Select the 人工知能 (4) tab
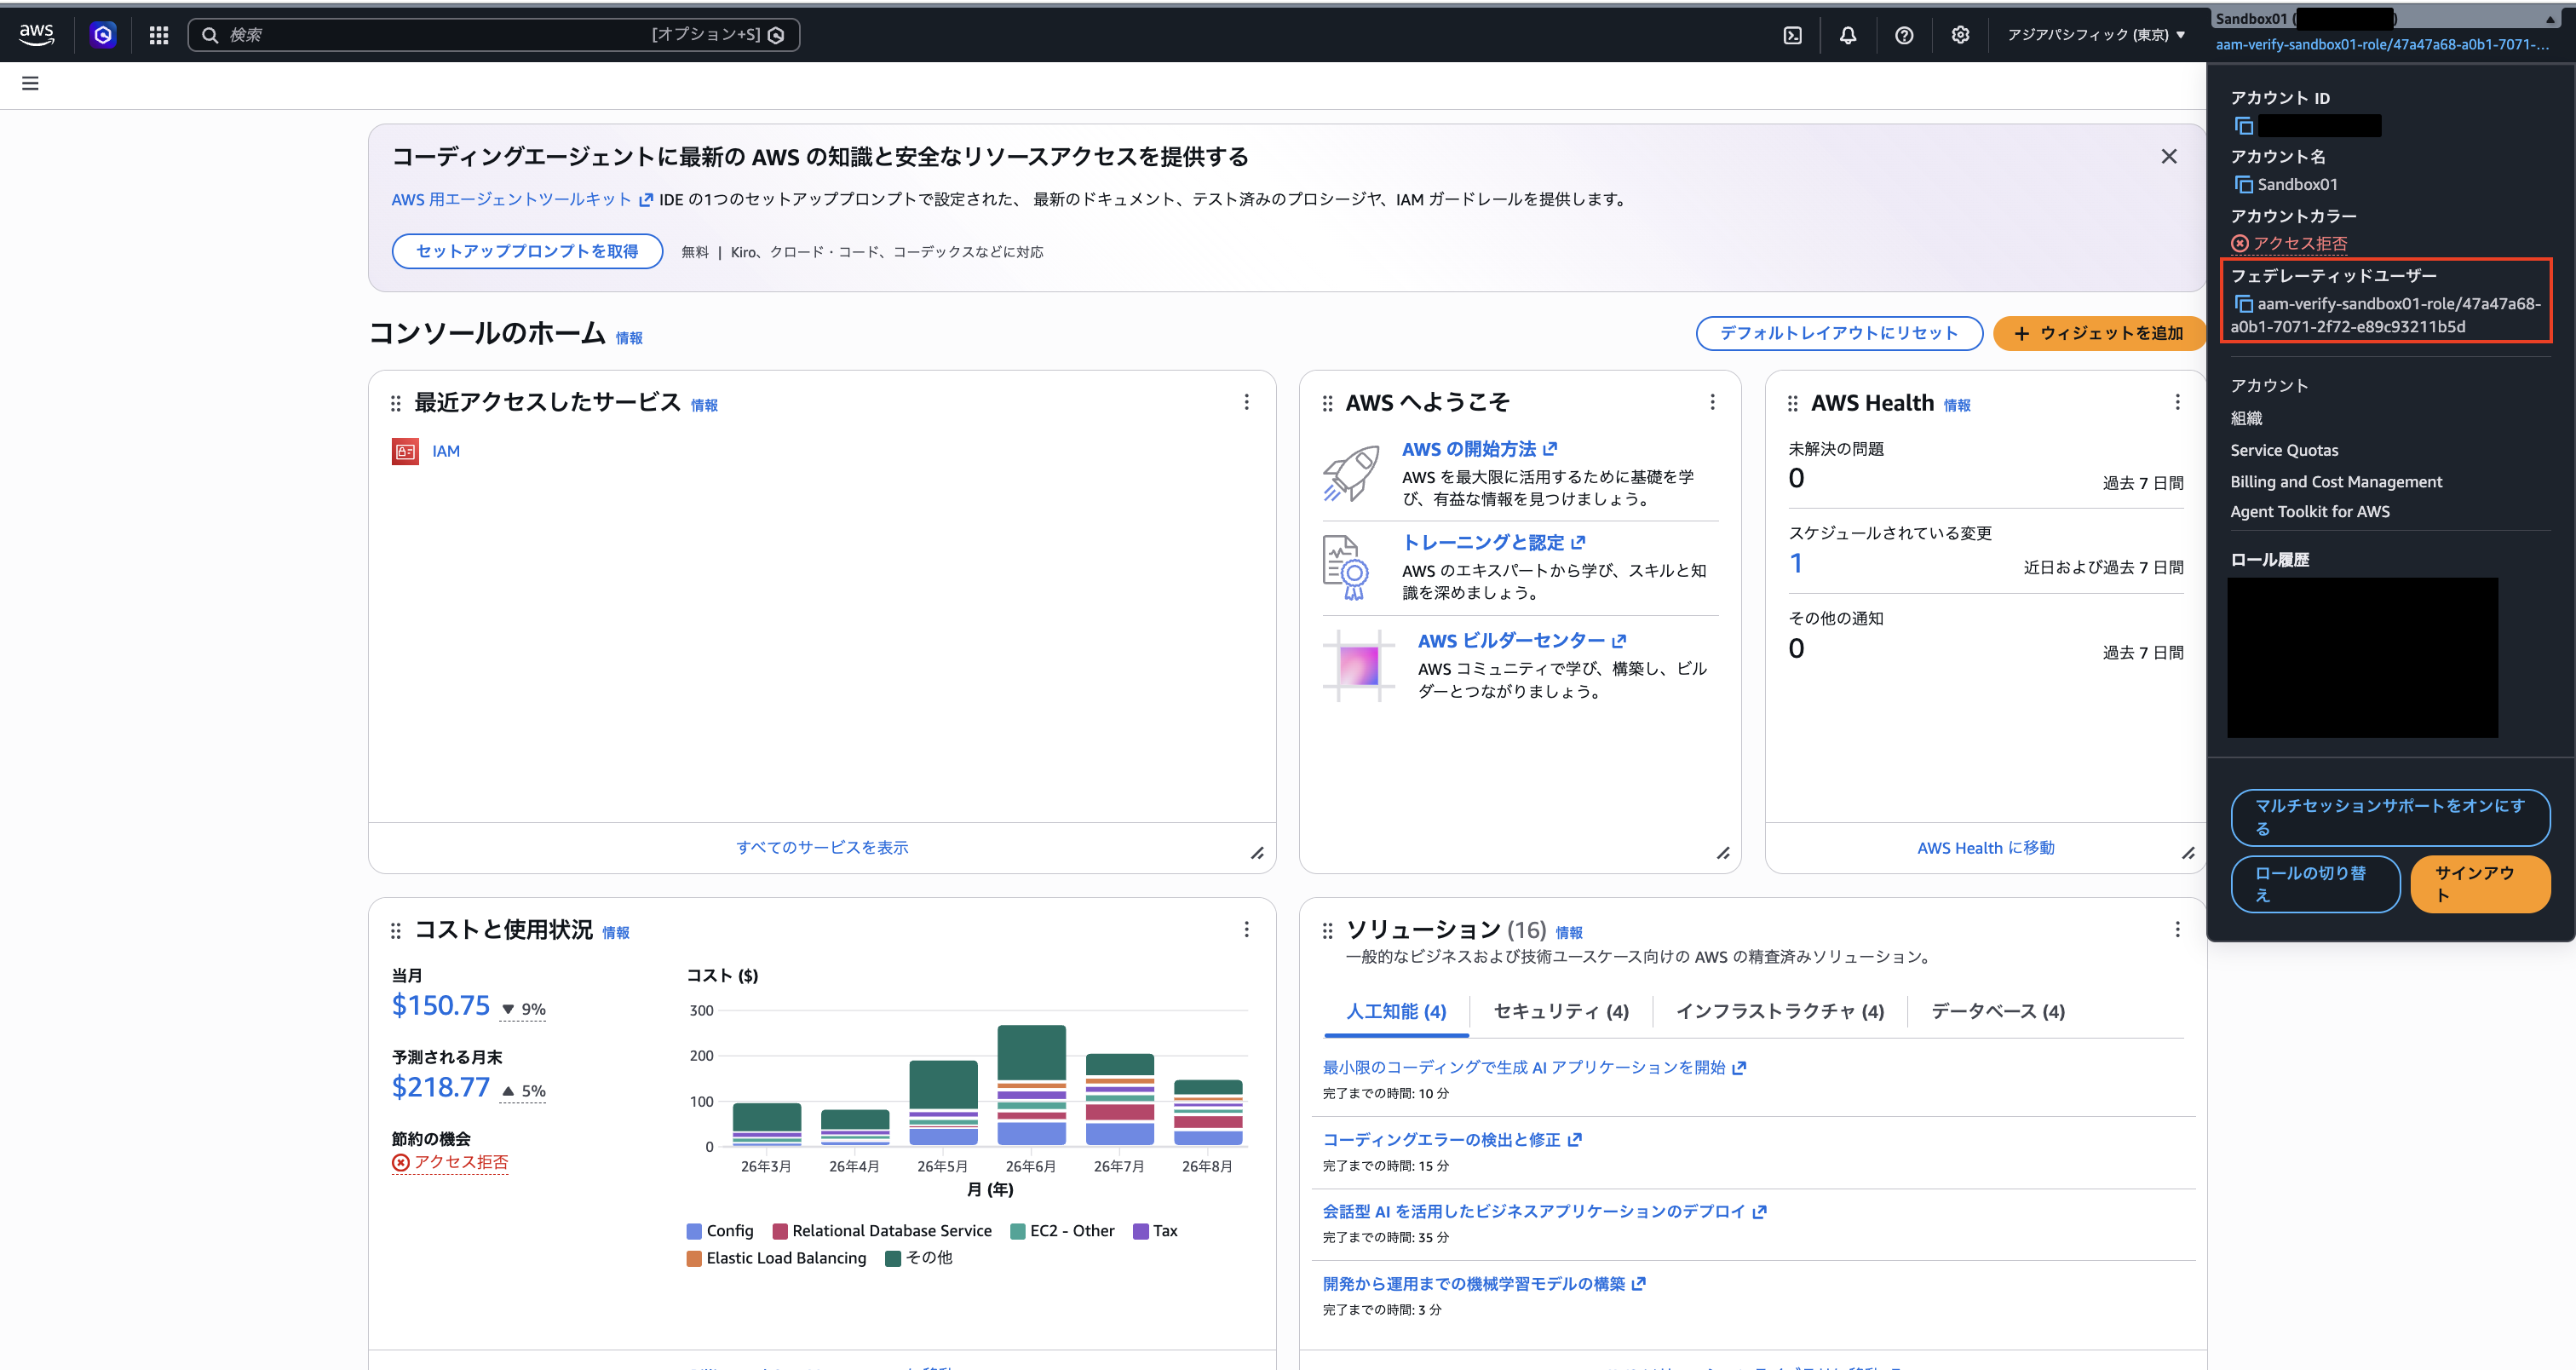 1396,1012
